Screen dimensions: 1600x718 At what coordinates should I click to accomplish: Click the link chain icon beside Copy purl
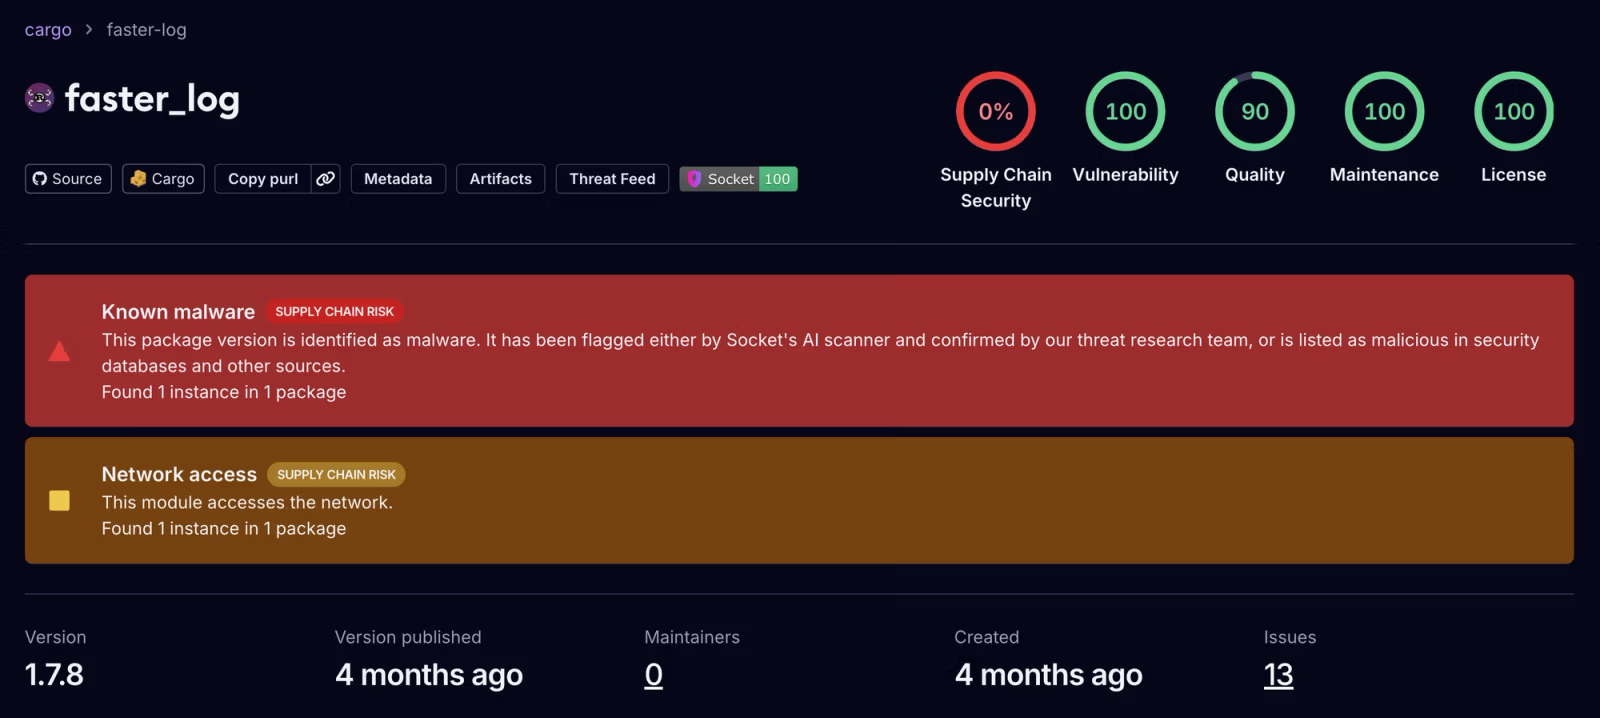(x=326, y=179)
